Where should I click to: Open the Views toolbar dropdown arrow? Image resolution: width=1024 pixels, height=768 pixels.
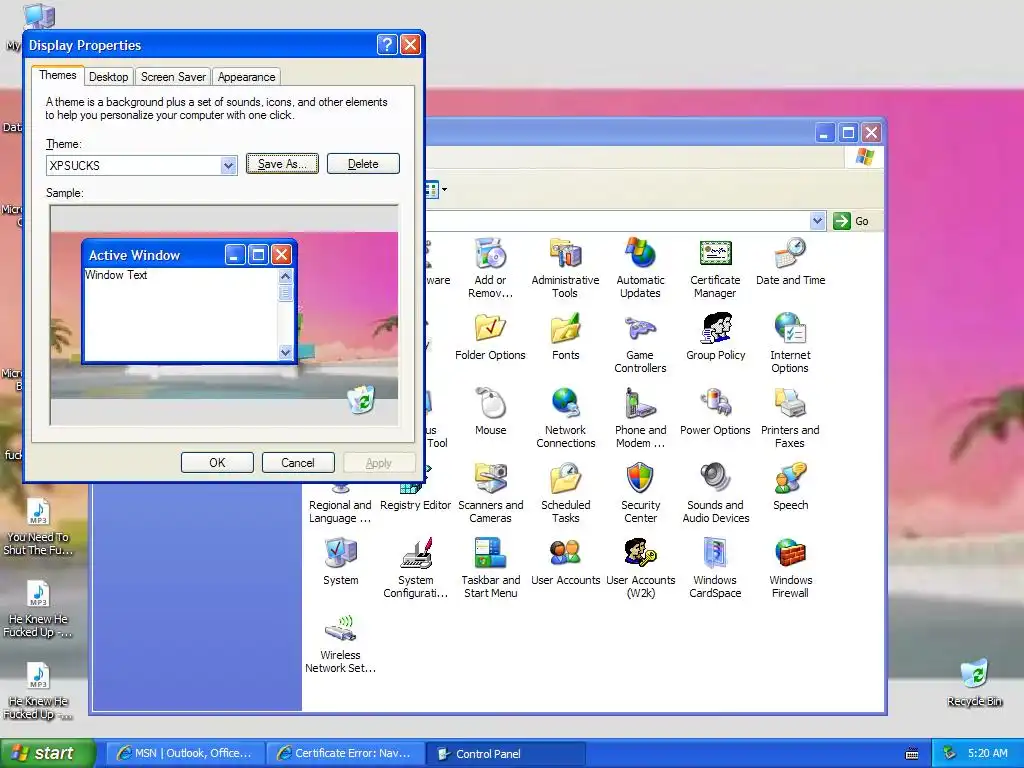pos(444,190)
